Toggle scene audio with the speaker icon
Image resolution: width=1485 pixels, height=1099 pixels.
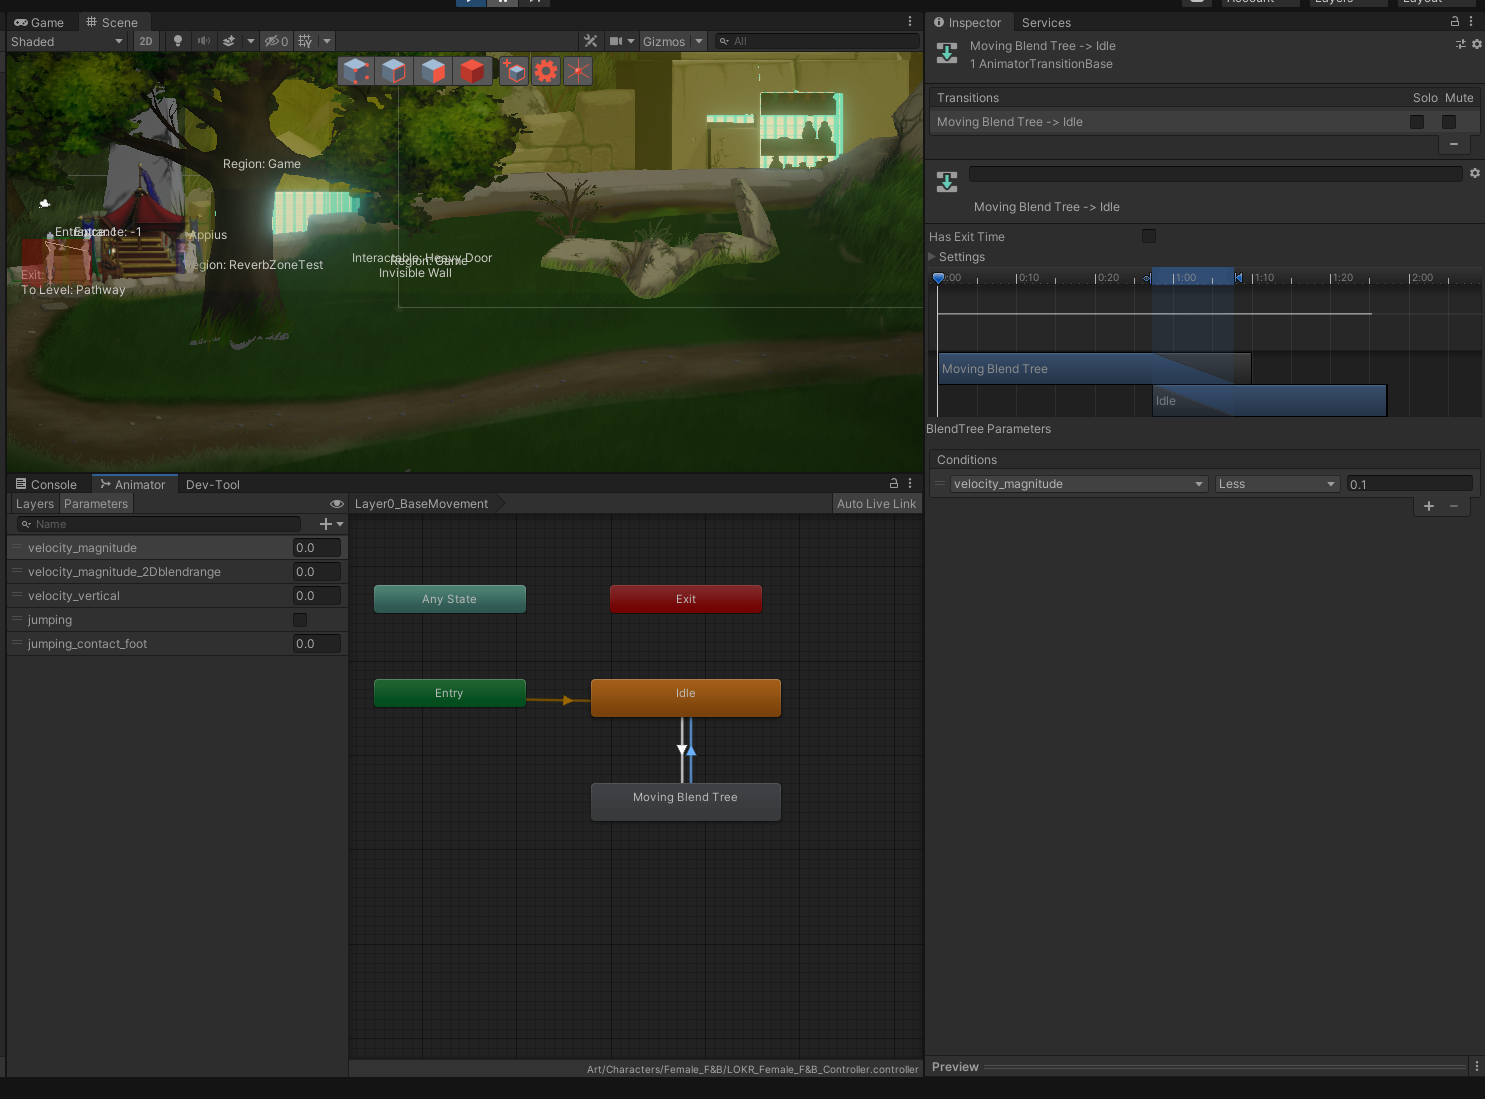coord(204,41)
